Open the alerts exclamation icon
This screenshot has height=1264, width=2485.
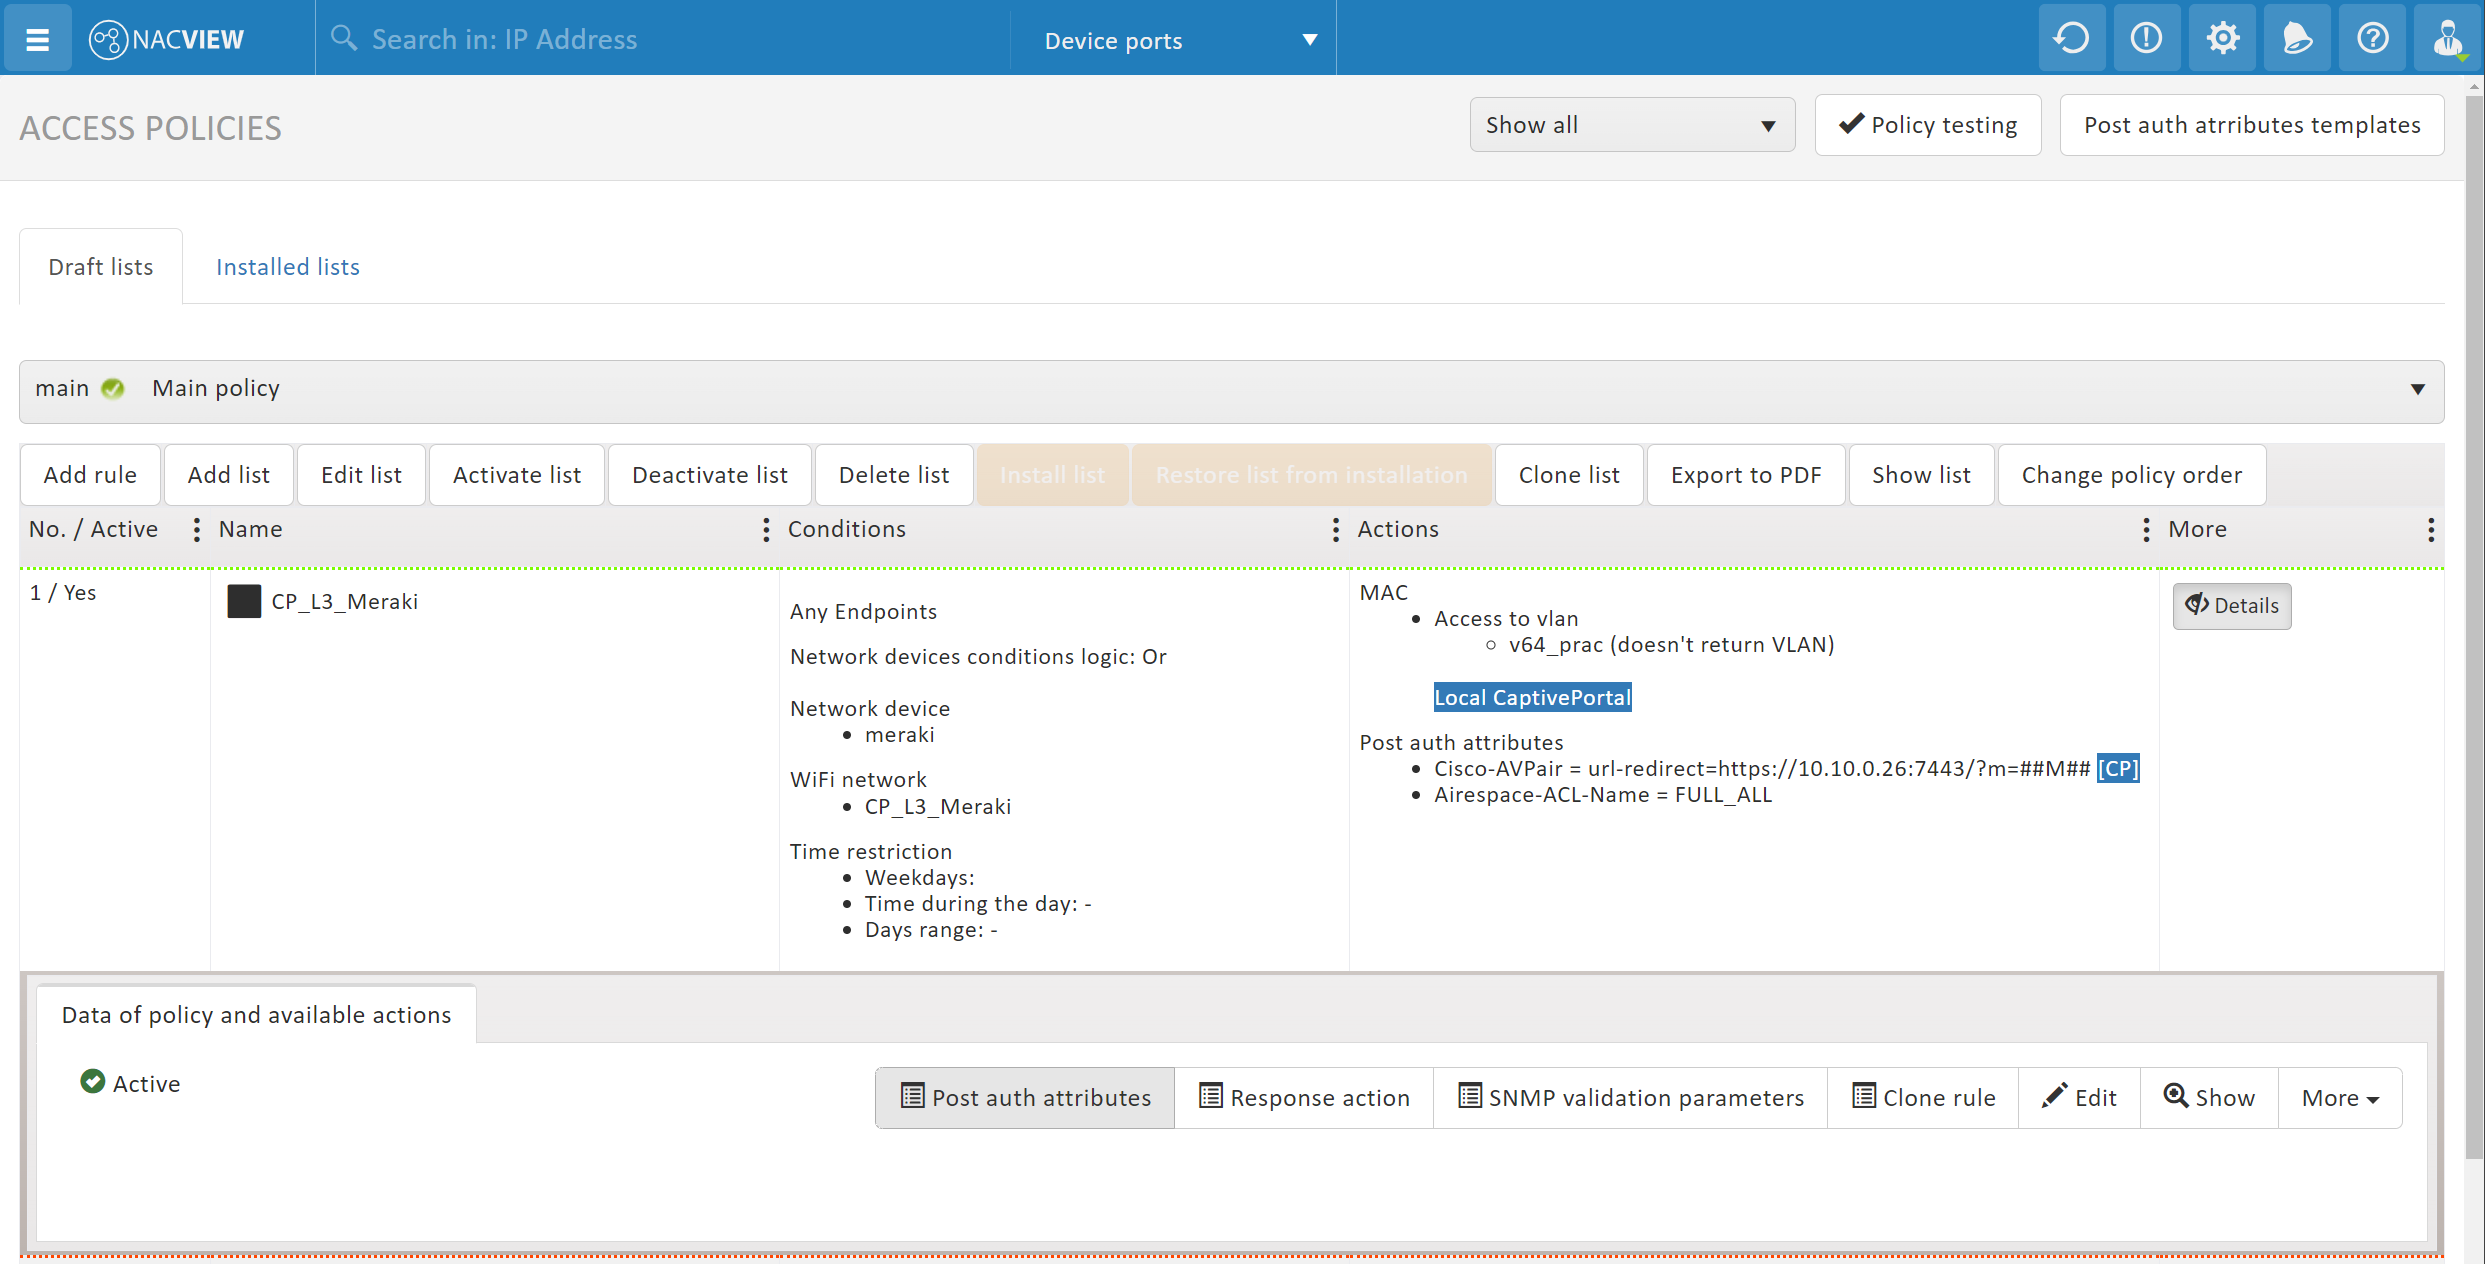point(2146,38)
